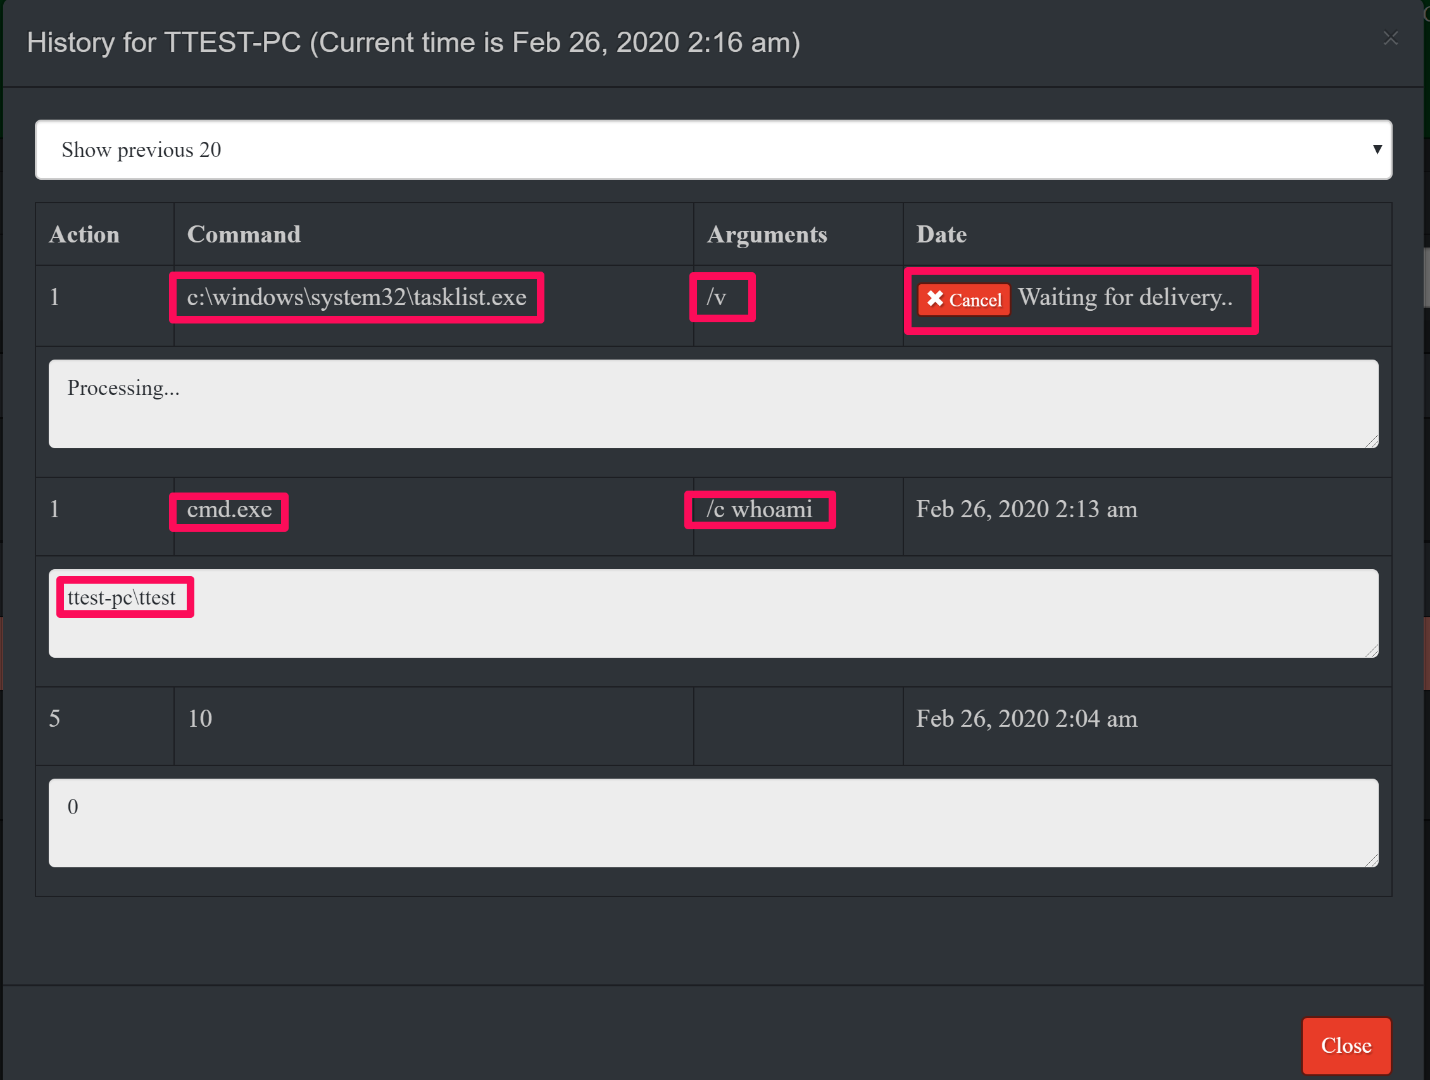Click the Feb 26, 2020 2:13 am date
The image size is (1430, 1080).
[x=1026, y=510]
